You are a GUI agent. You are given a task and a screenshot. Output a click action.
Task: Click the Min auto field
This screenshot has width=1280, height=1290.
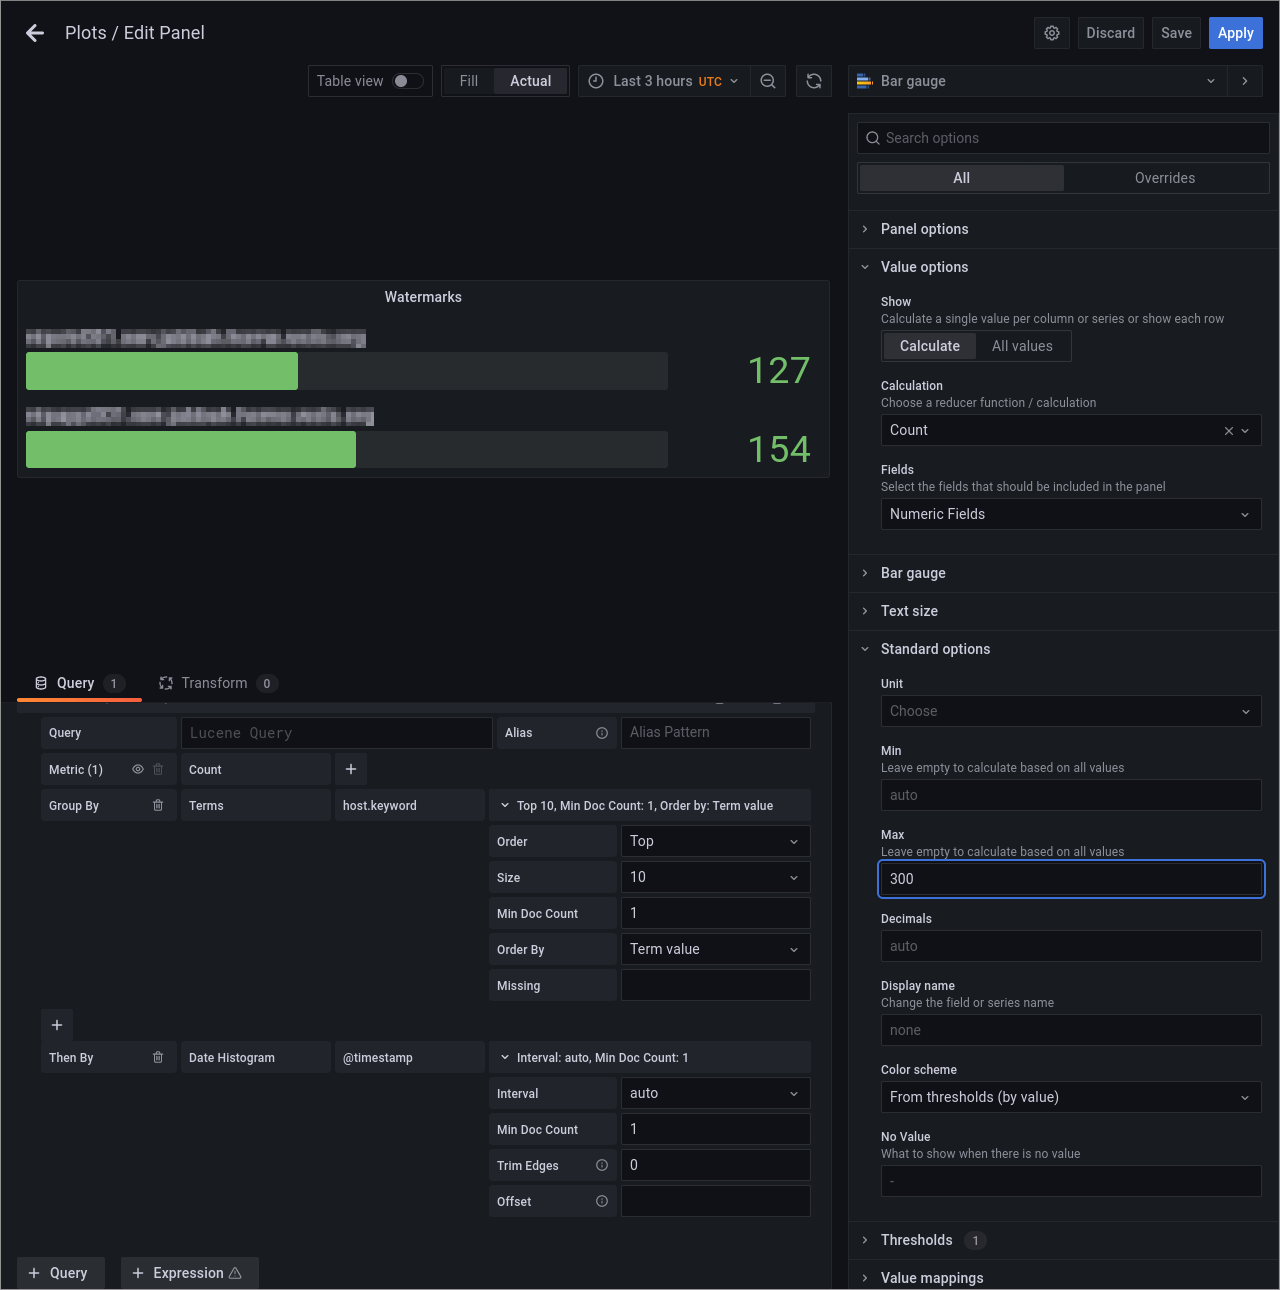pyautogui.click(x=1071, y=795)
